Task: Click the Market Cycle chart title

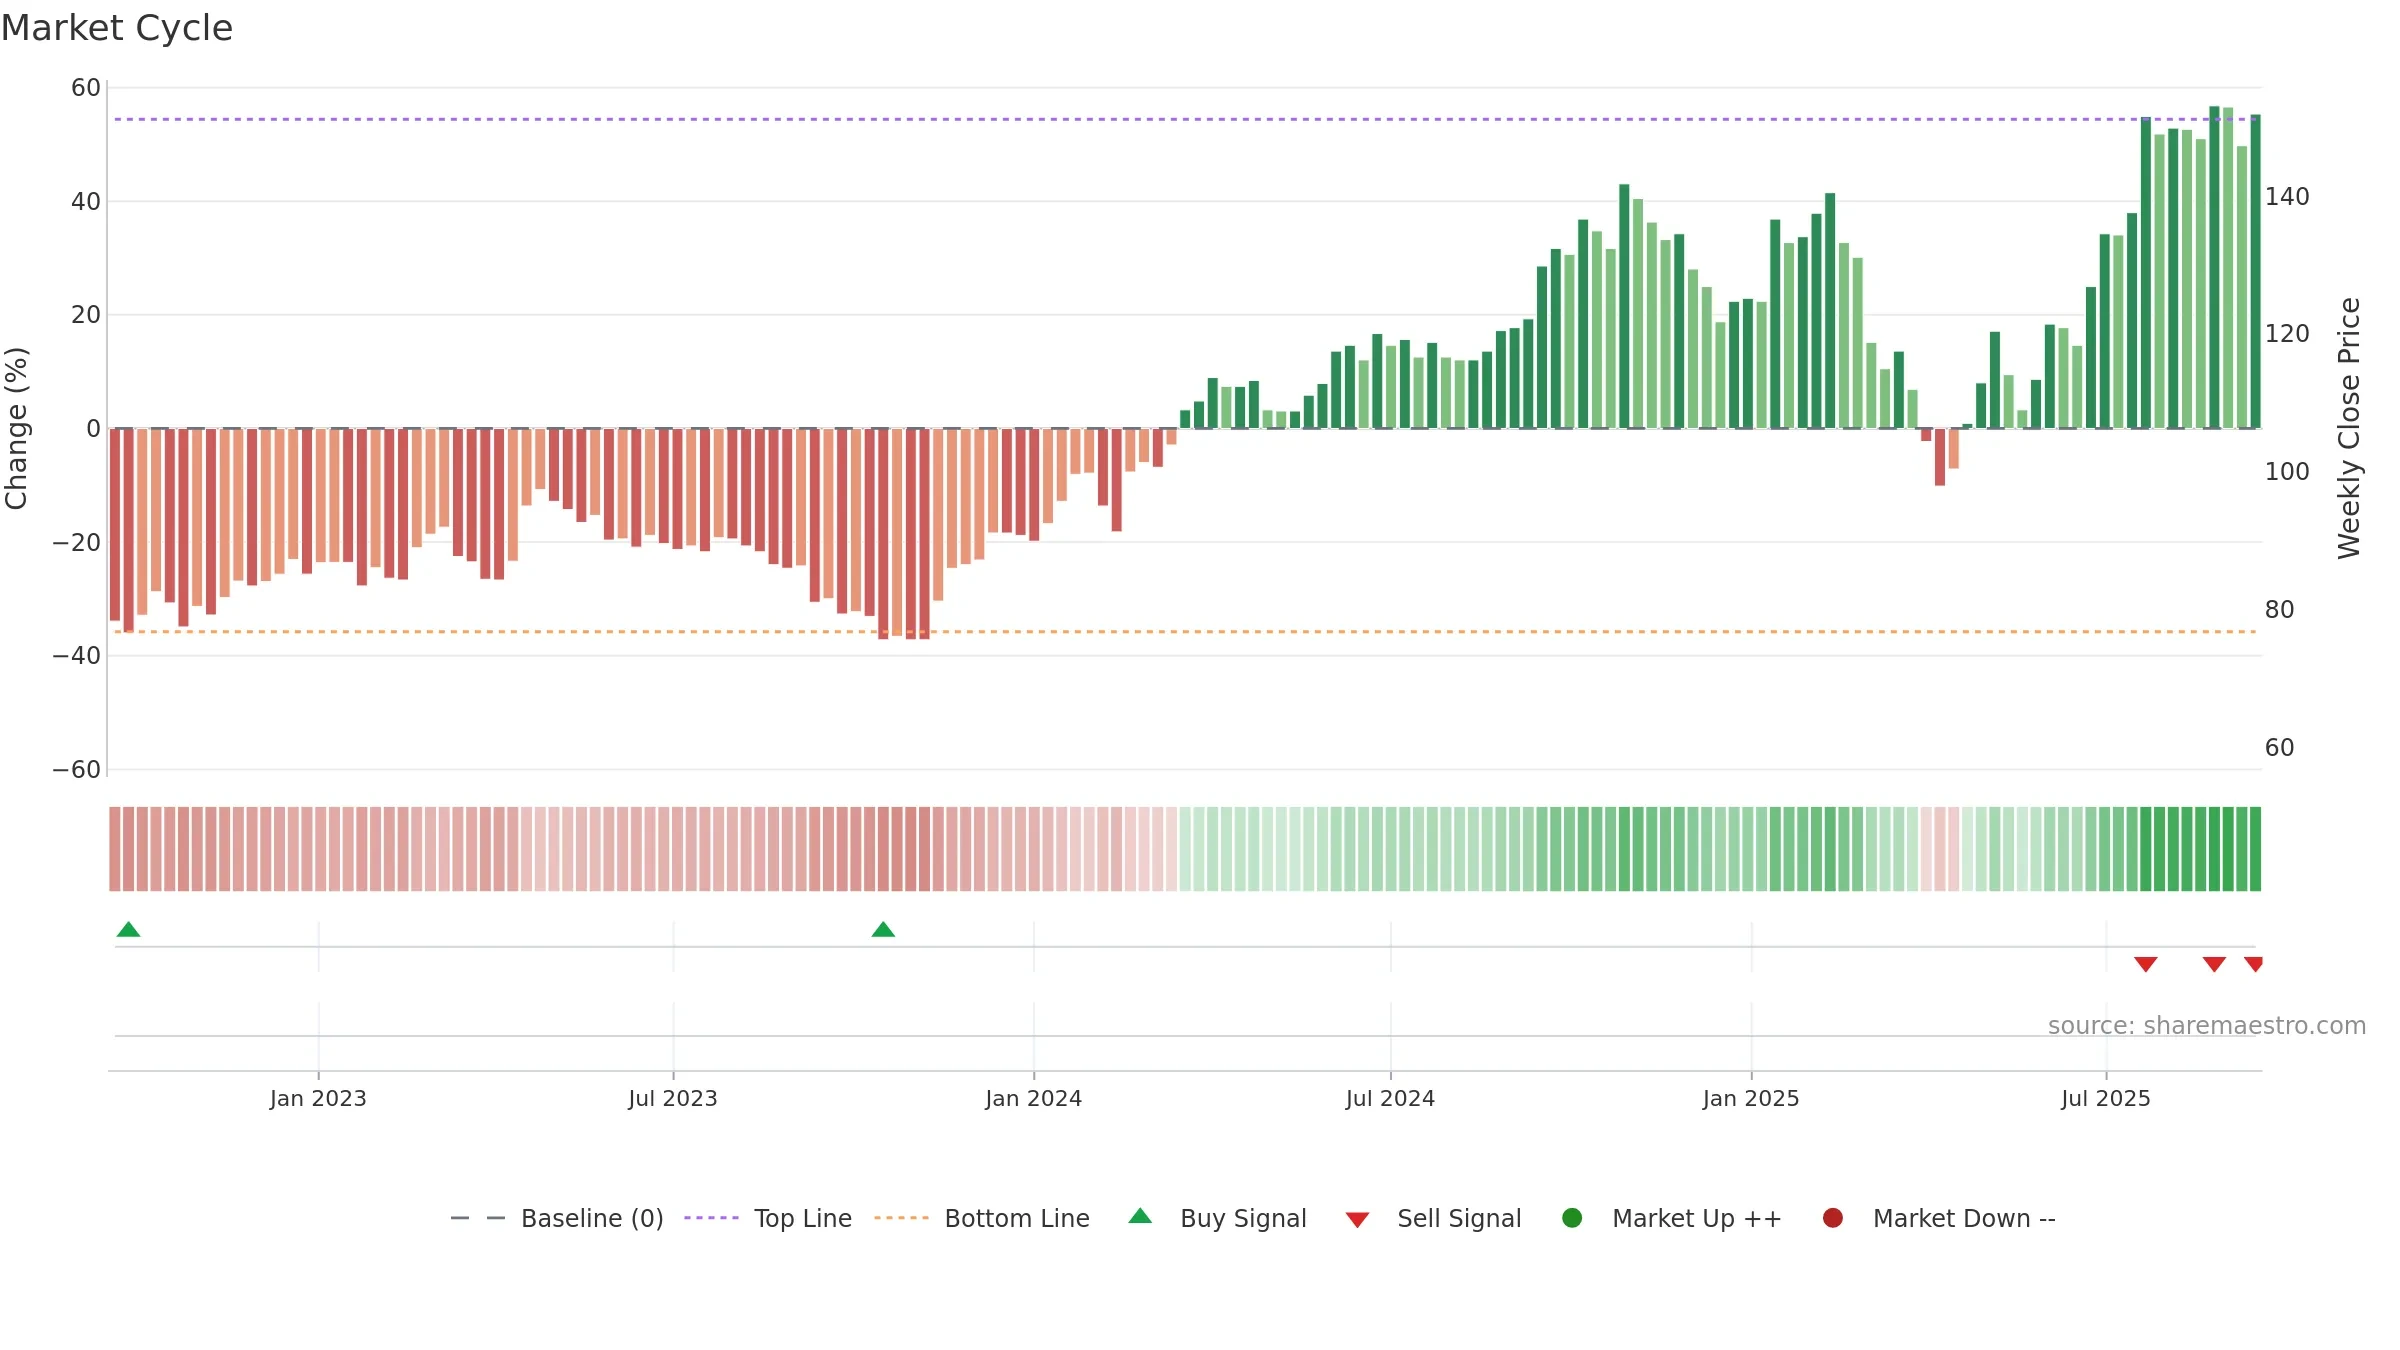Action: (x=117, y=28)
